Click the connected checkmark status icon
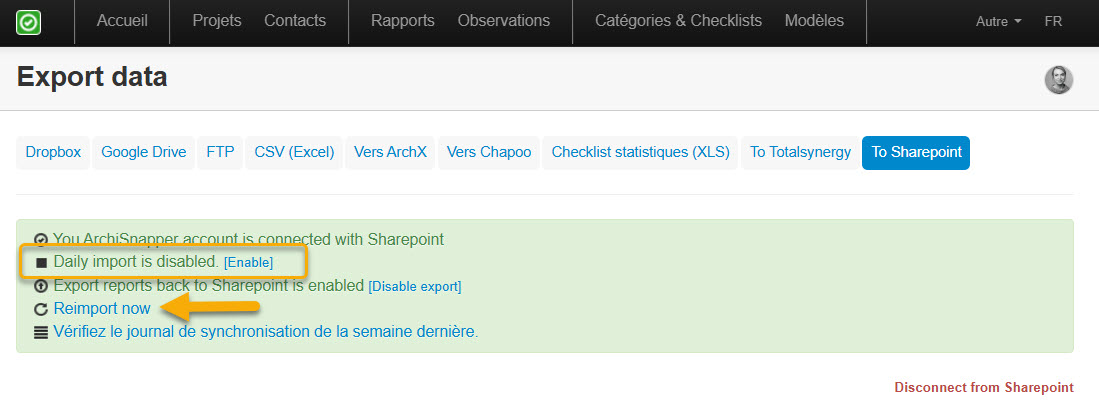1099x416 pixels. click(41, 240)
